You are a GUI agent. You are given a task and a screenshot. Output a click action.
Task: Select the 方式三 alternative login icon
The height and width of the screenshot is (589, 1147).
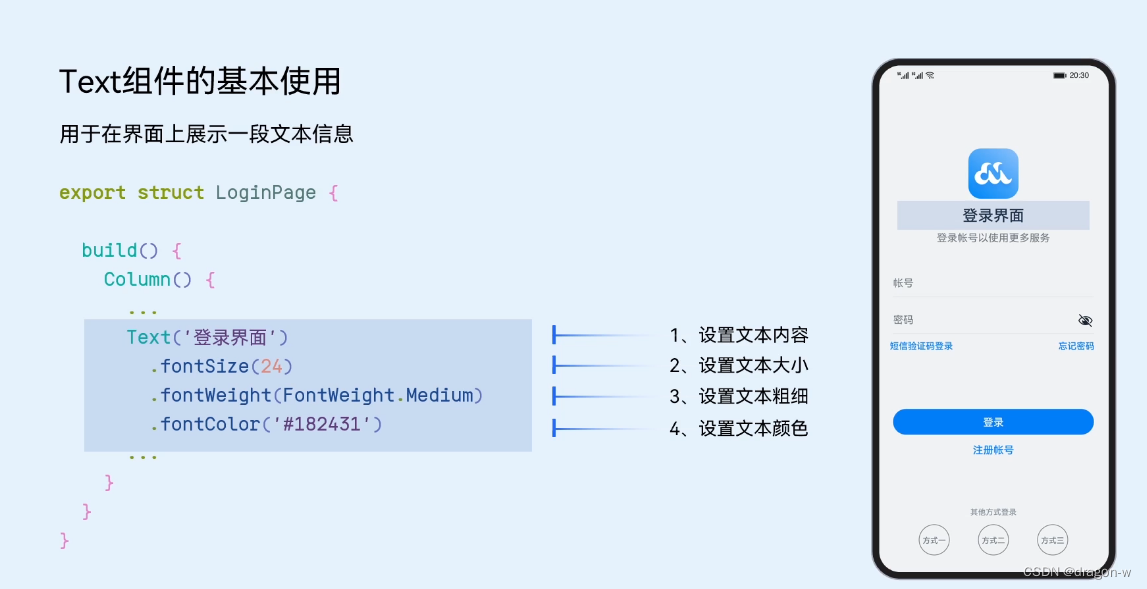coord(1053,539)
